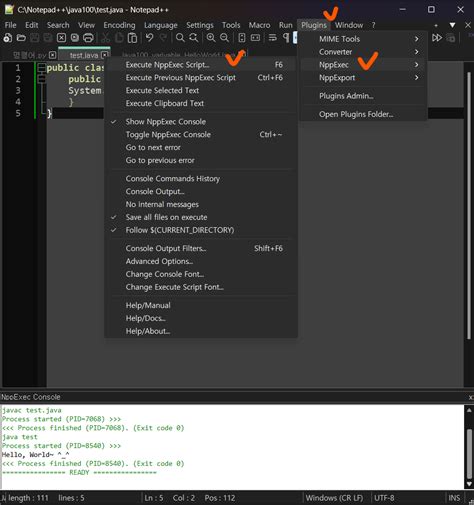Switch to the test.java tab
This screenshot has width=474, height=505.
84,55
